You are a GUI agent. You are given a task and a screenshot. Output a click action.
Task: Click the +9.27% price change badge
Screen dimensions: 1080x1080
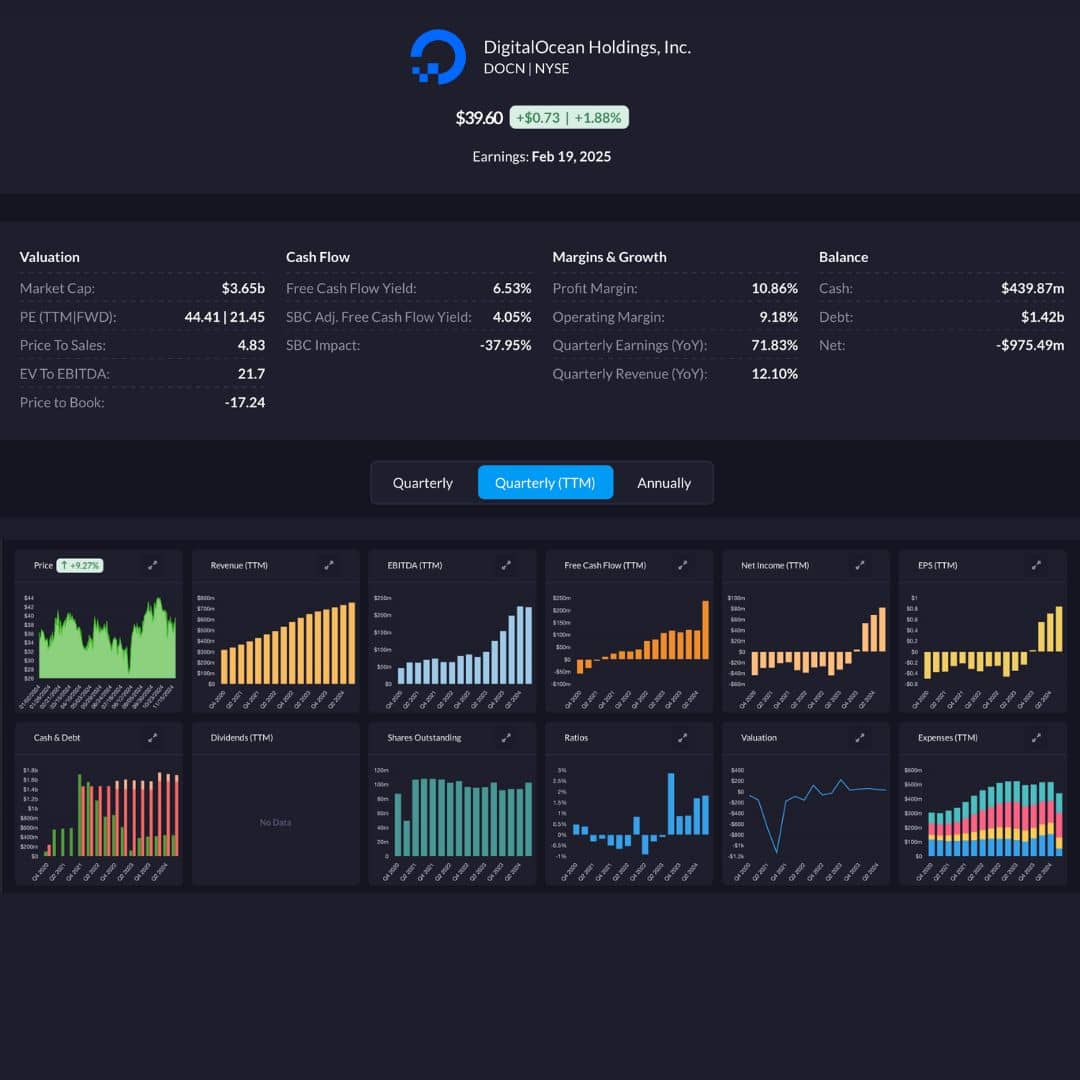click(80, 565)
